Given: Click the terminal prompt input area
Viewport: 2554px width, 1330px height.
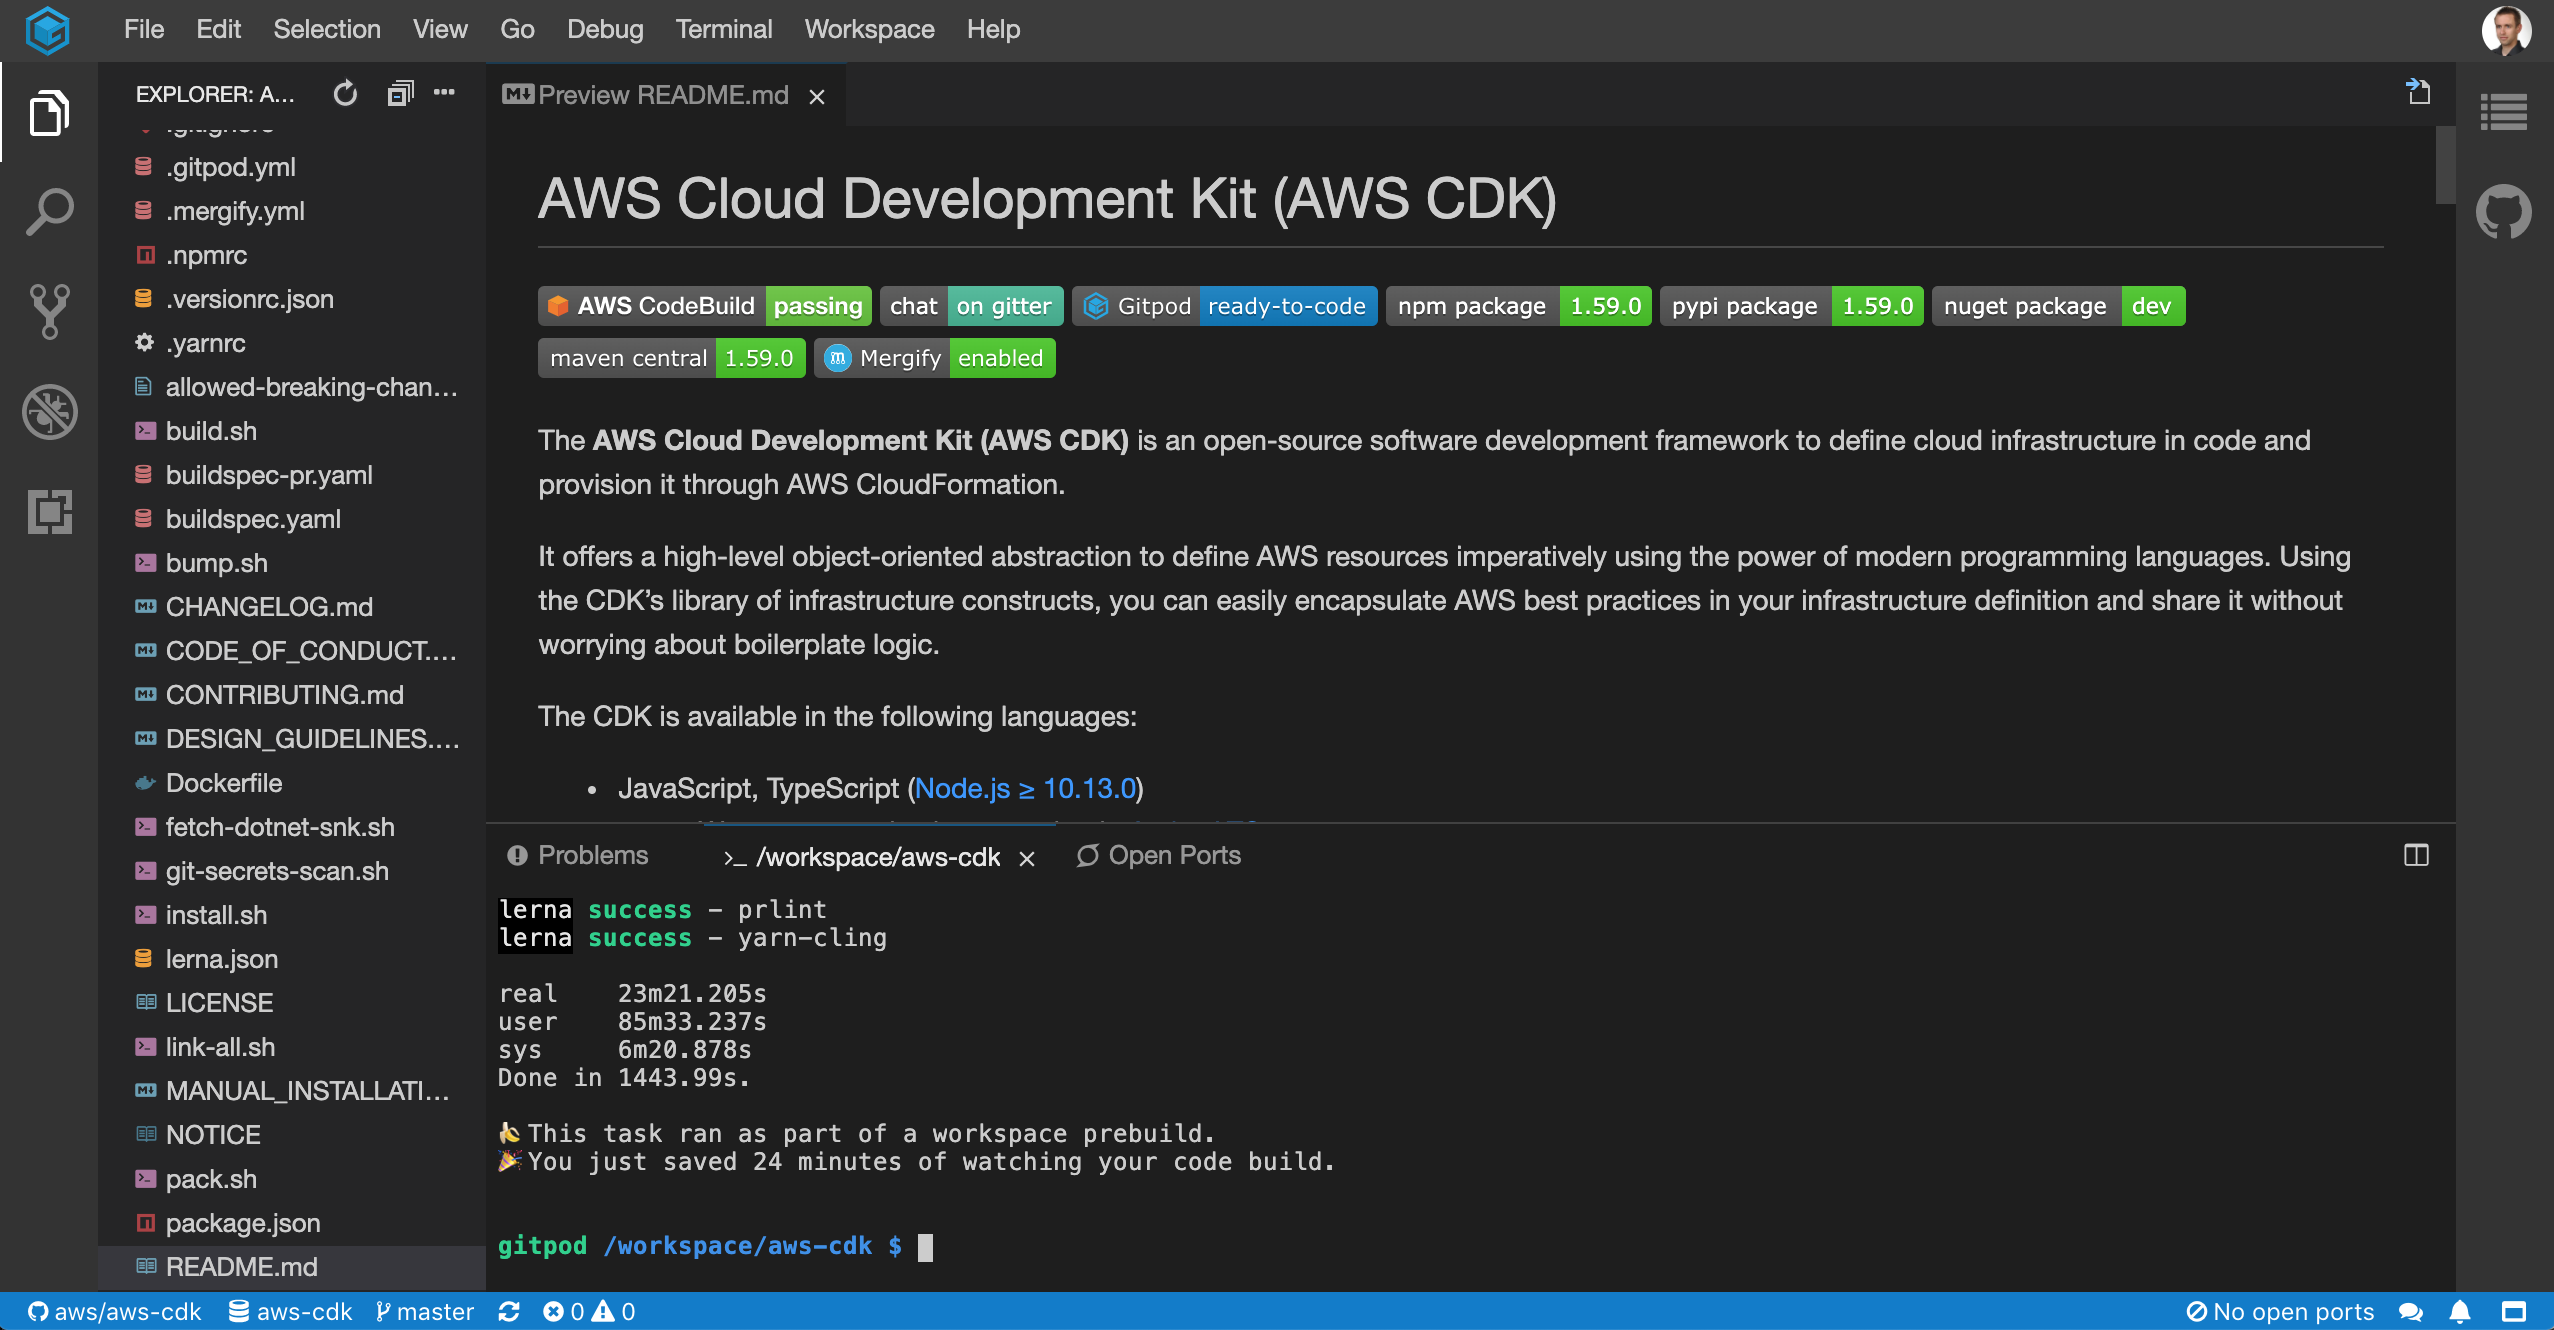Looking at the screenshot, I should click(926, 1247).
